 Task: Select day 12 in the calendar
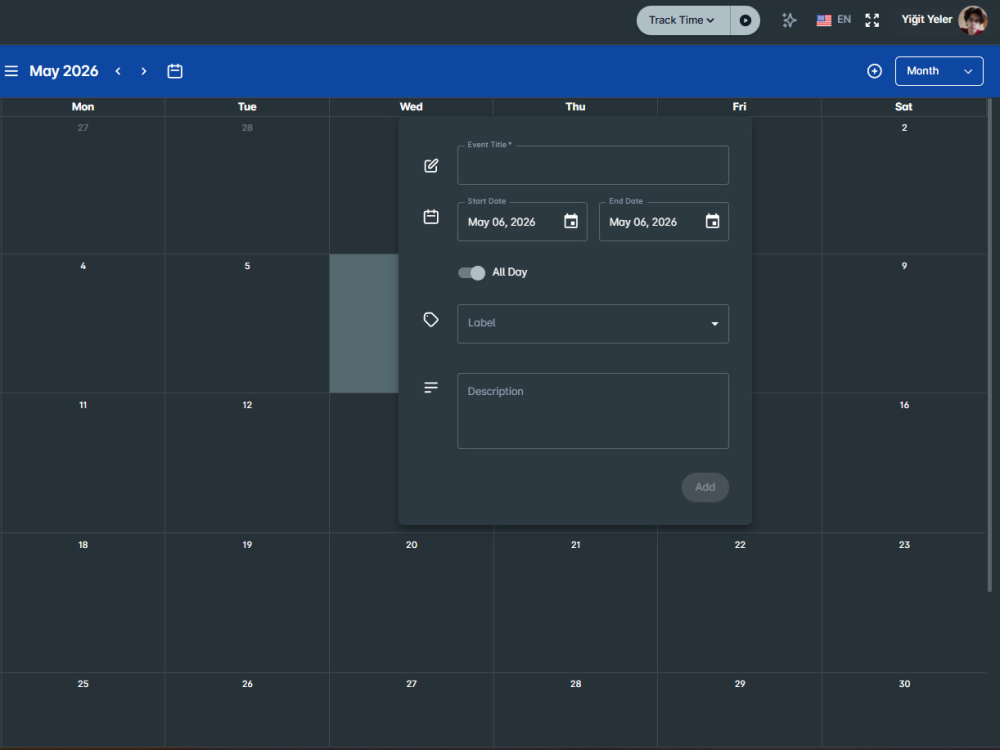(x=247, y=405)
